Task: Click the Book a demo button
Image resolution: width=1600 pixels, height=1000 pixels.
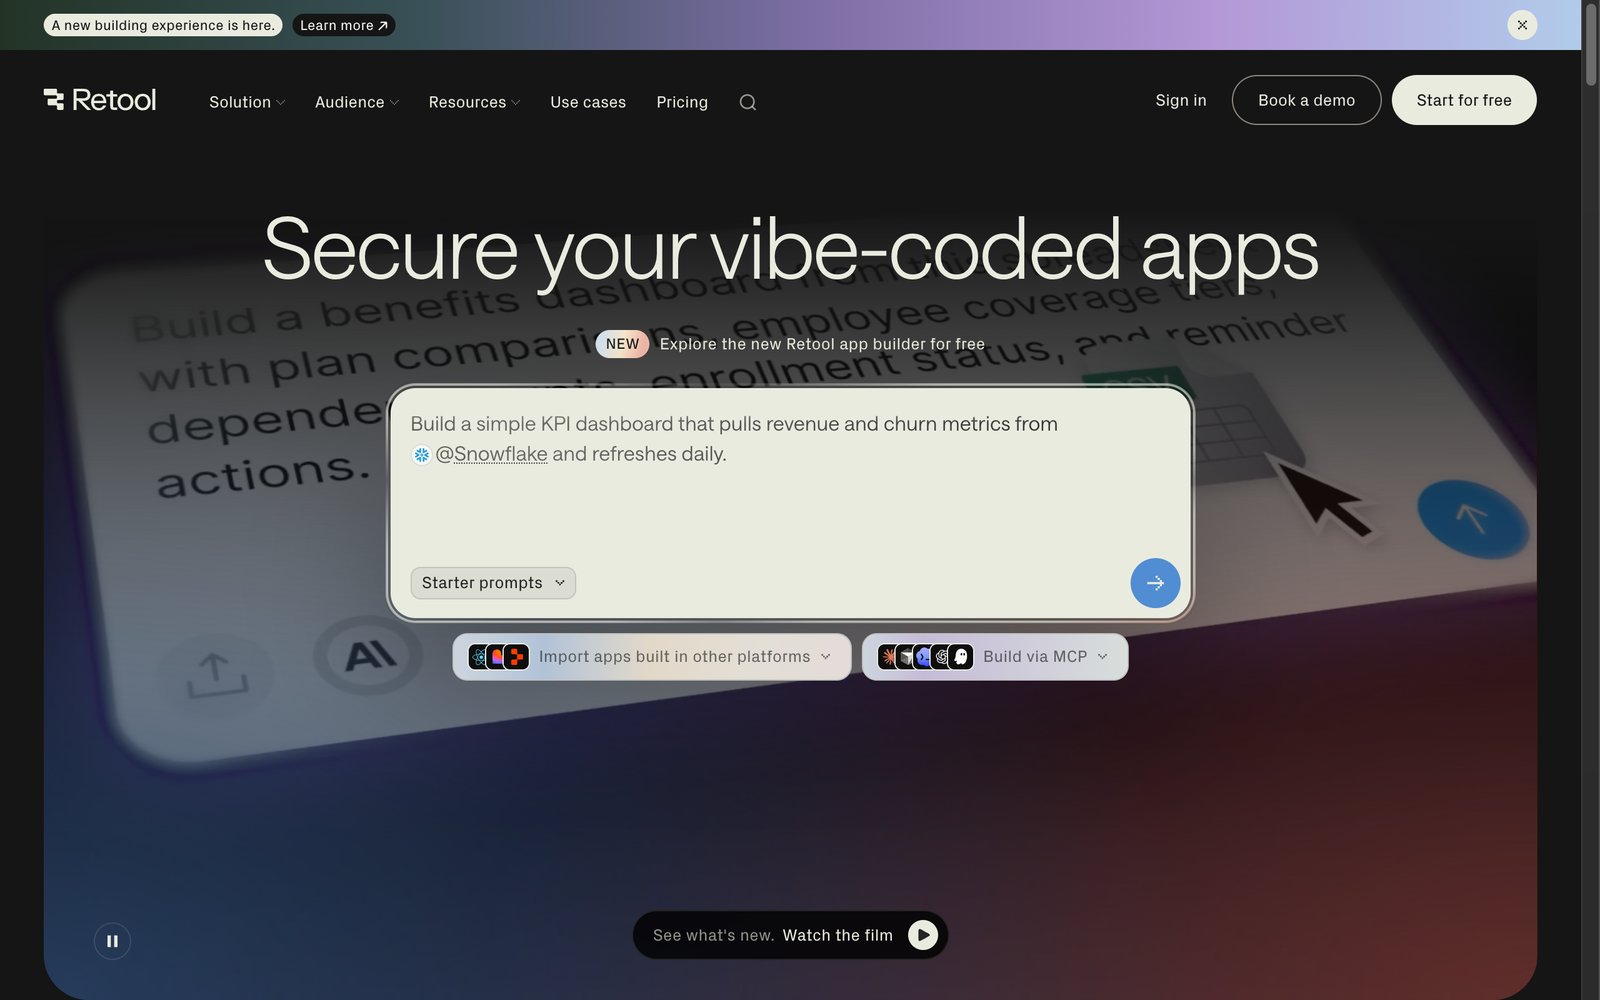Action: (1306, 100)
